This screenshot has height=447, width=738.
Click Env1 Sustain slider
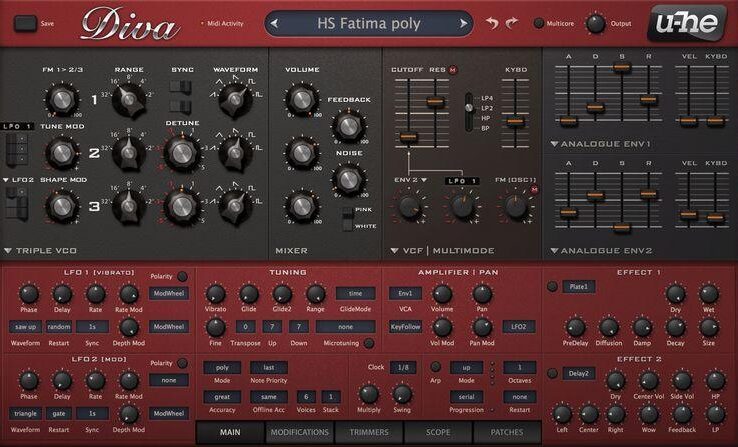tap(622, 68)
